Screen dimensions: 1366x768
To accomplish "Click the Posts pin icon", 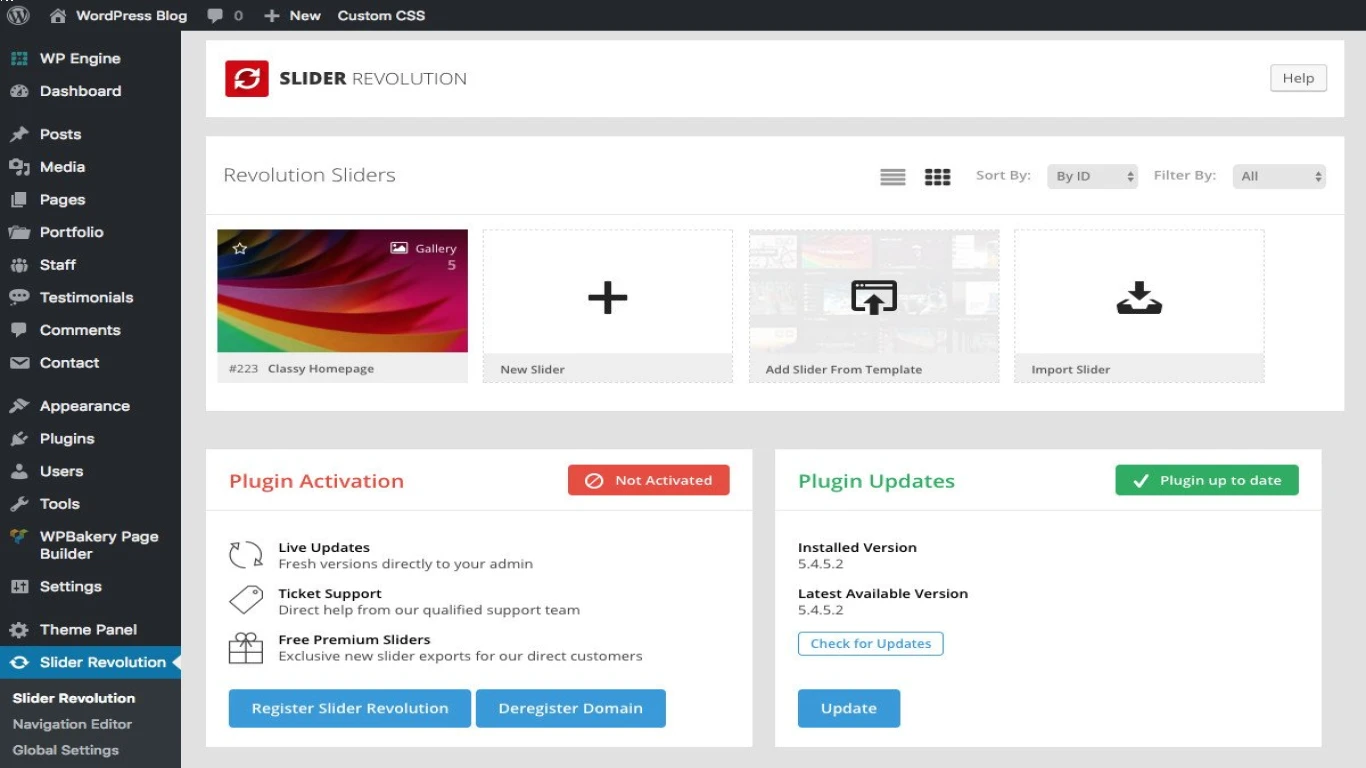I will (x=19, y=135).
